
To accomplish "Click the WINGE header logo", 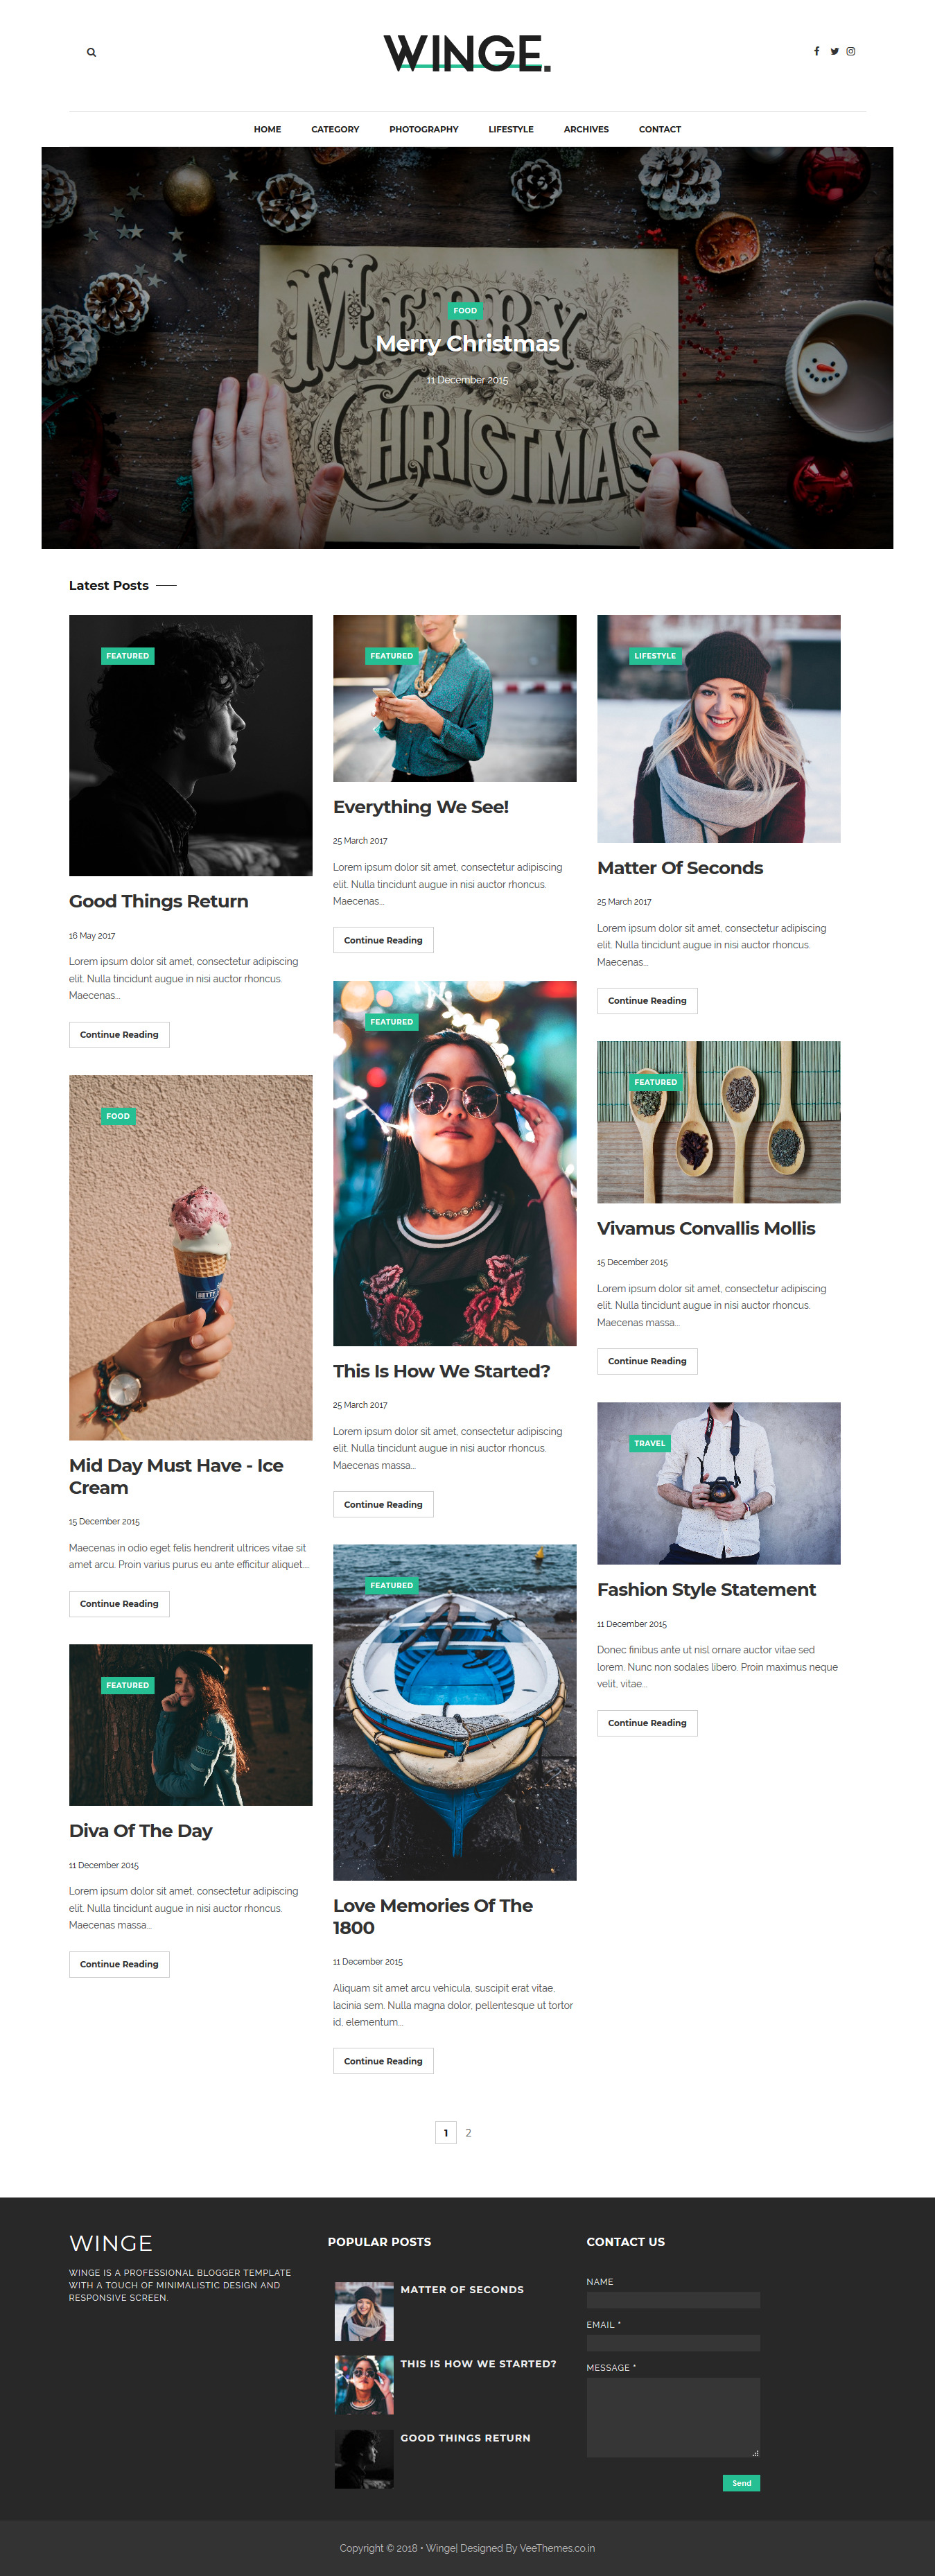I will 467,53.
